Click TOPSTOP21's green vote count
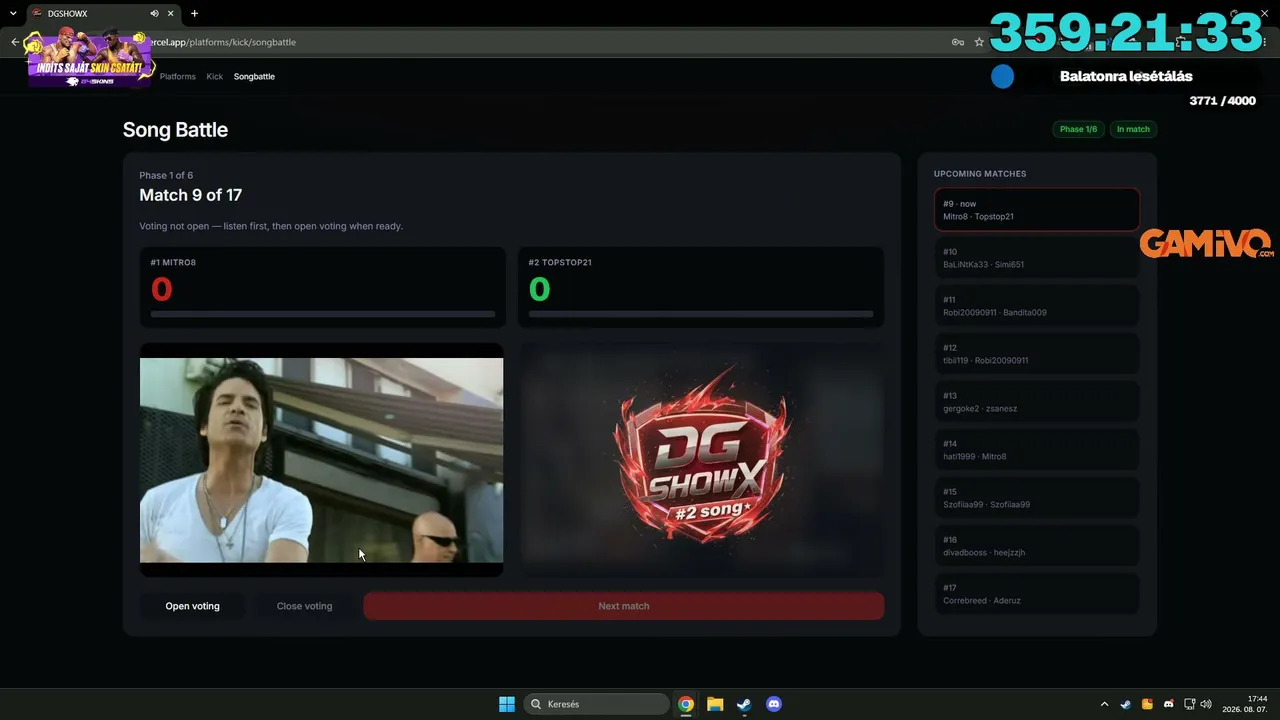 539,289
